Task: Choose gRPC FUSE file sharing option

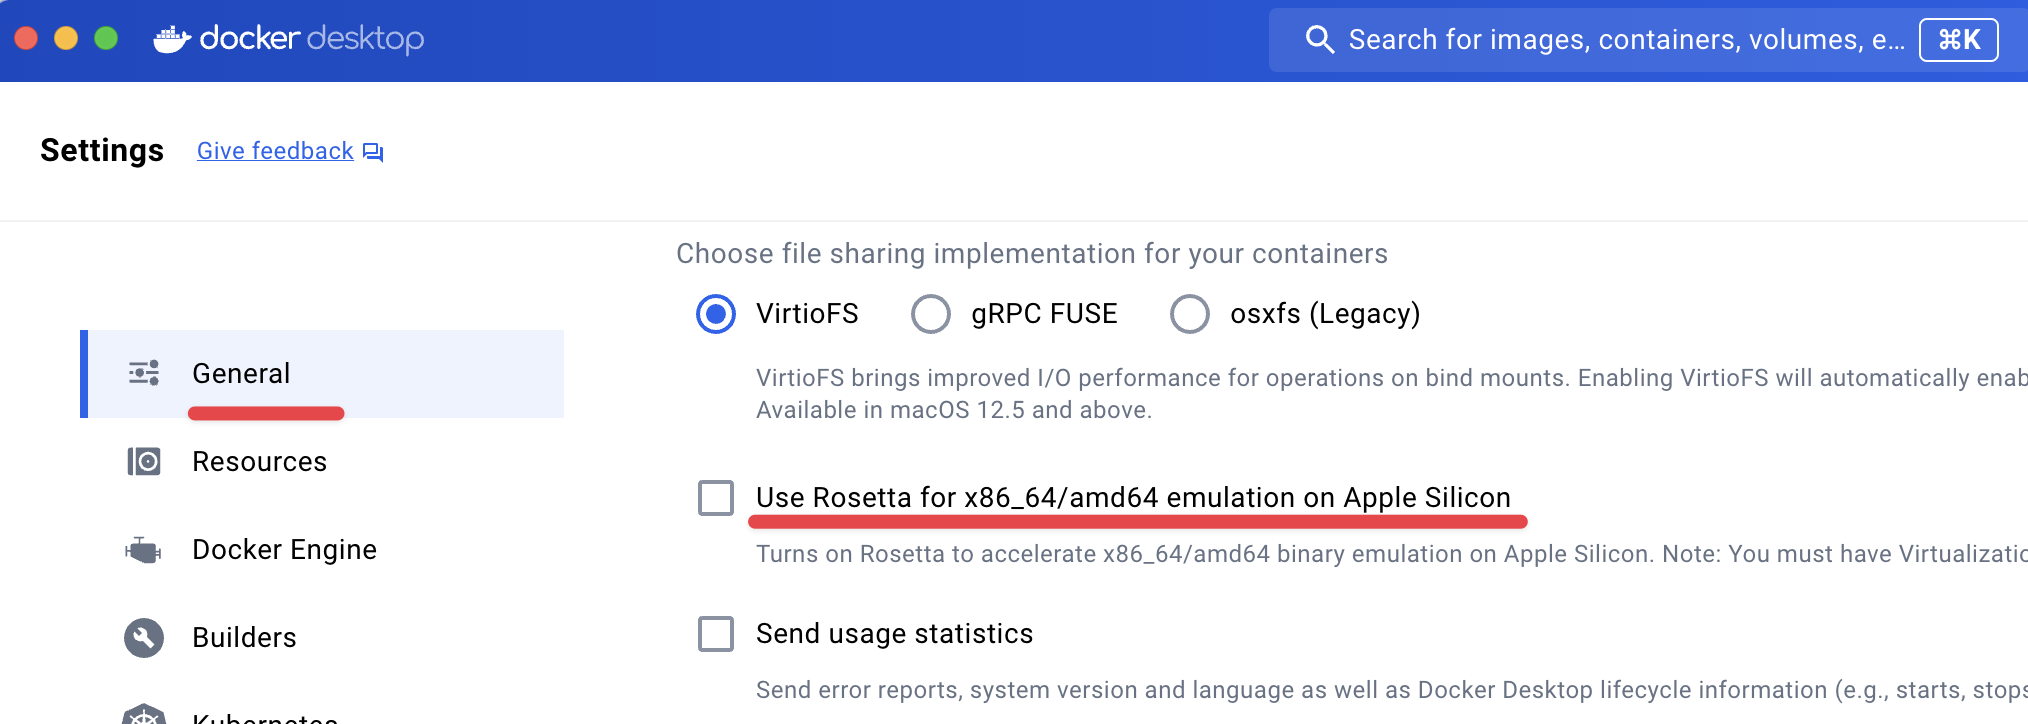Action: (931, 314)
